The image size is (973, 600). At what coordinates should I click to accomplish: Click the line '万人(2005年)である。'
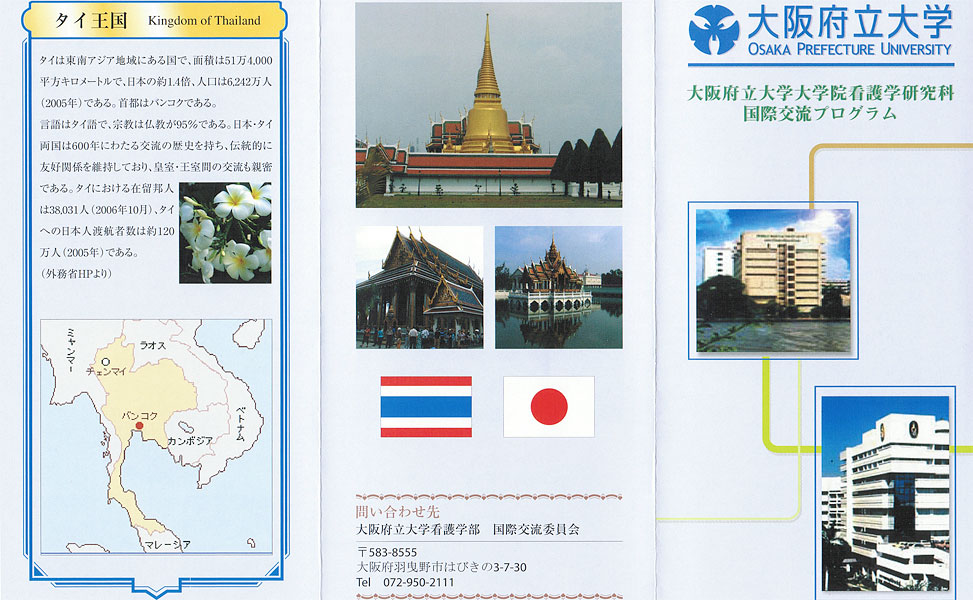89,253
